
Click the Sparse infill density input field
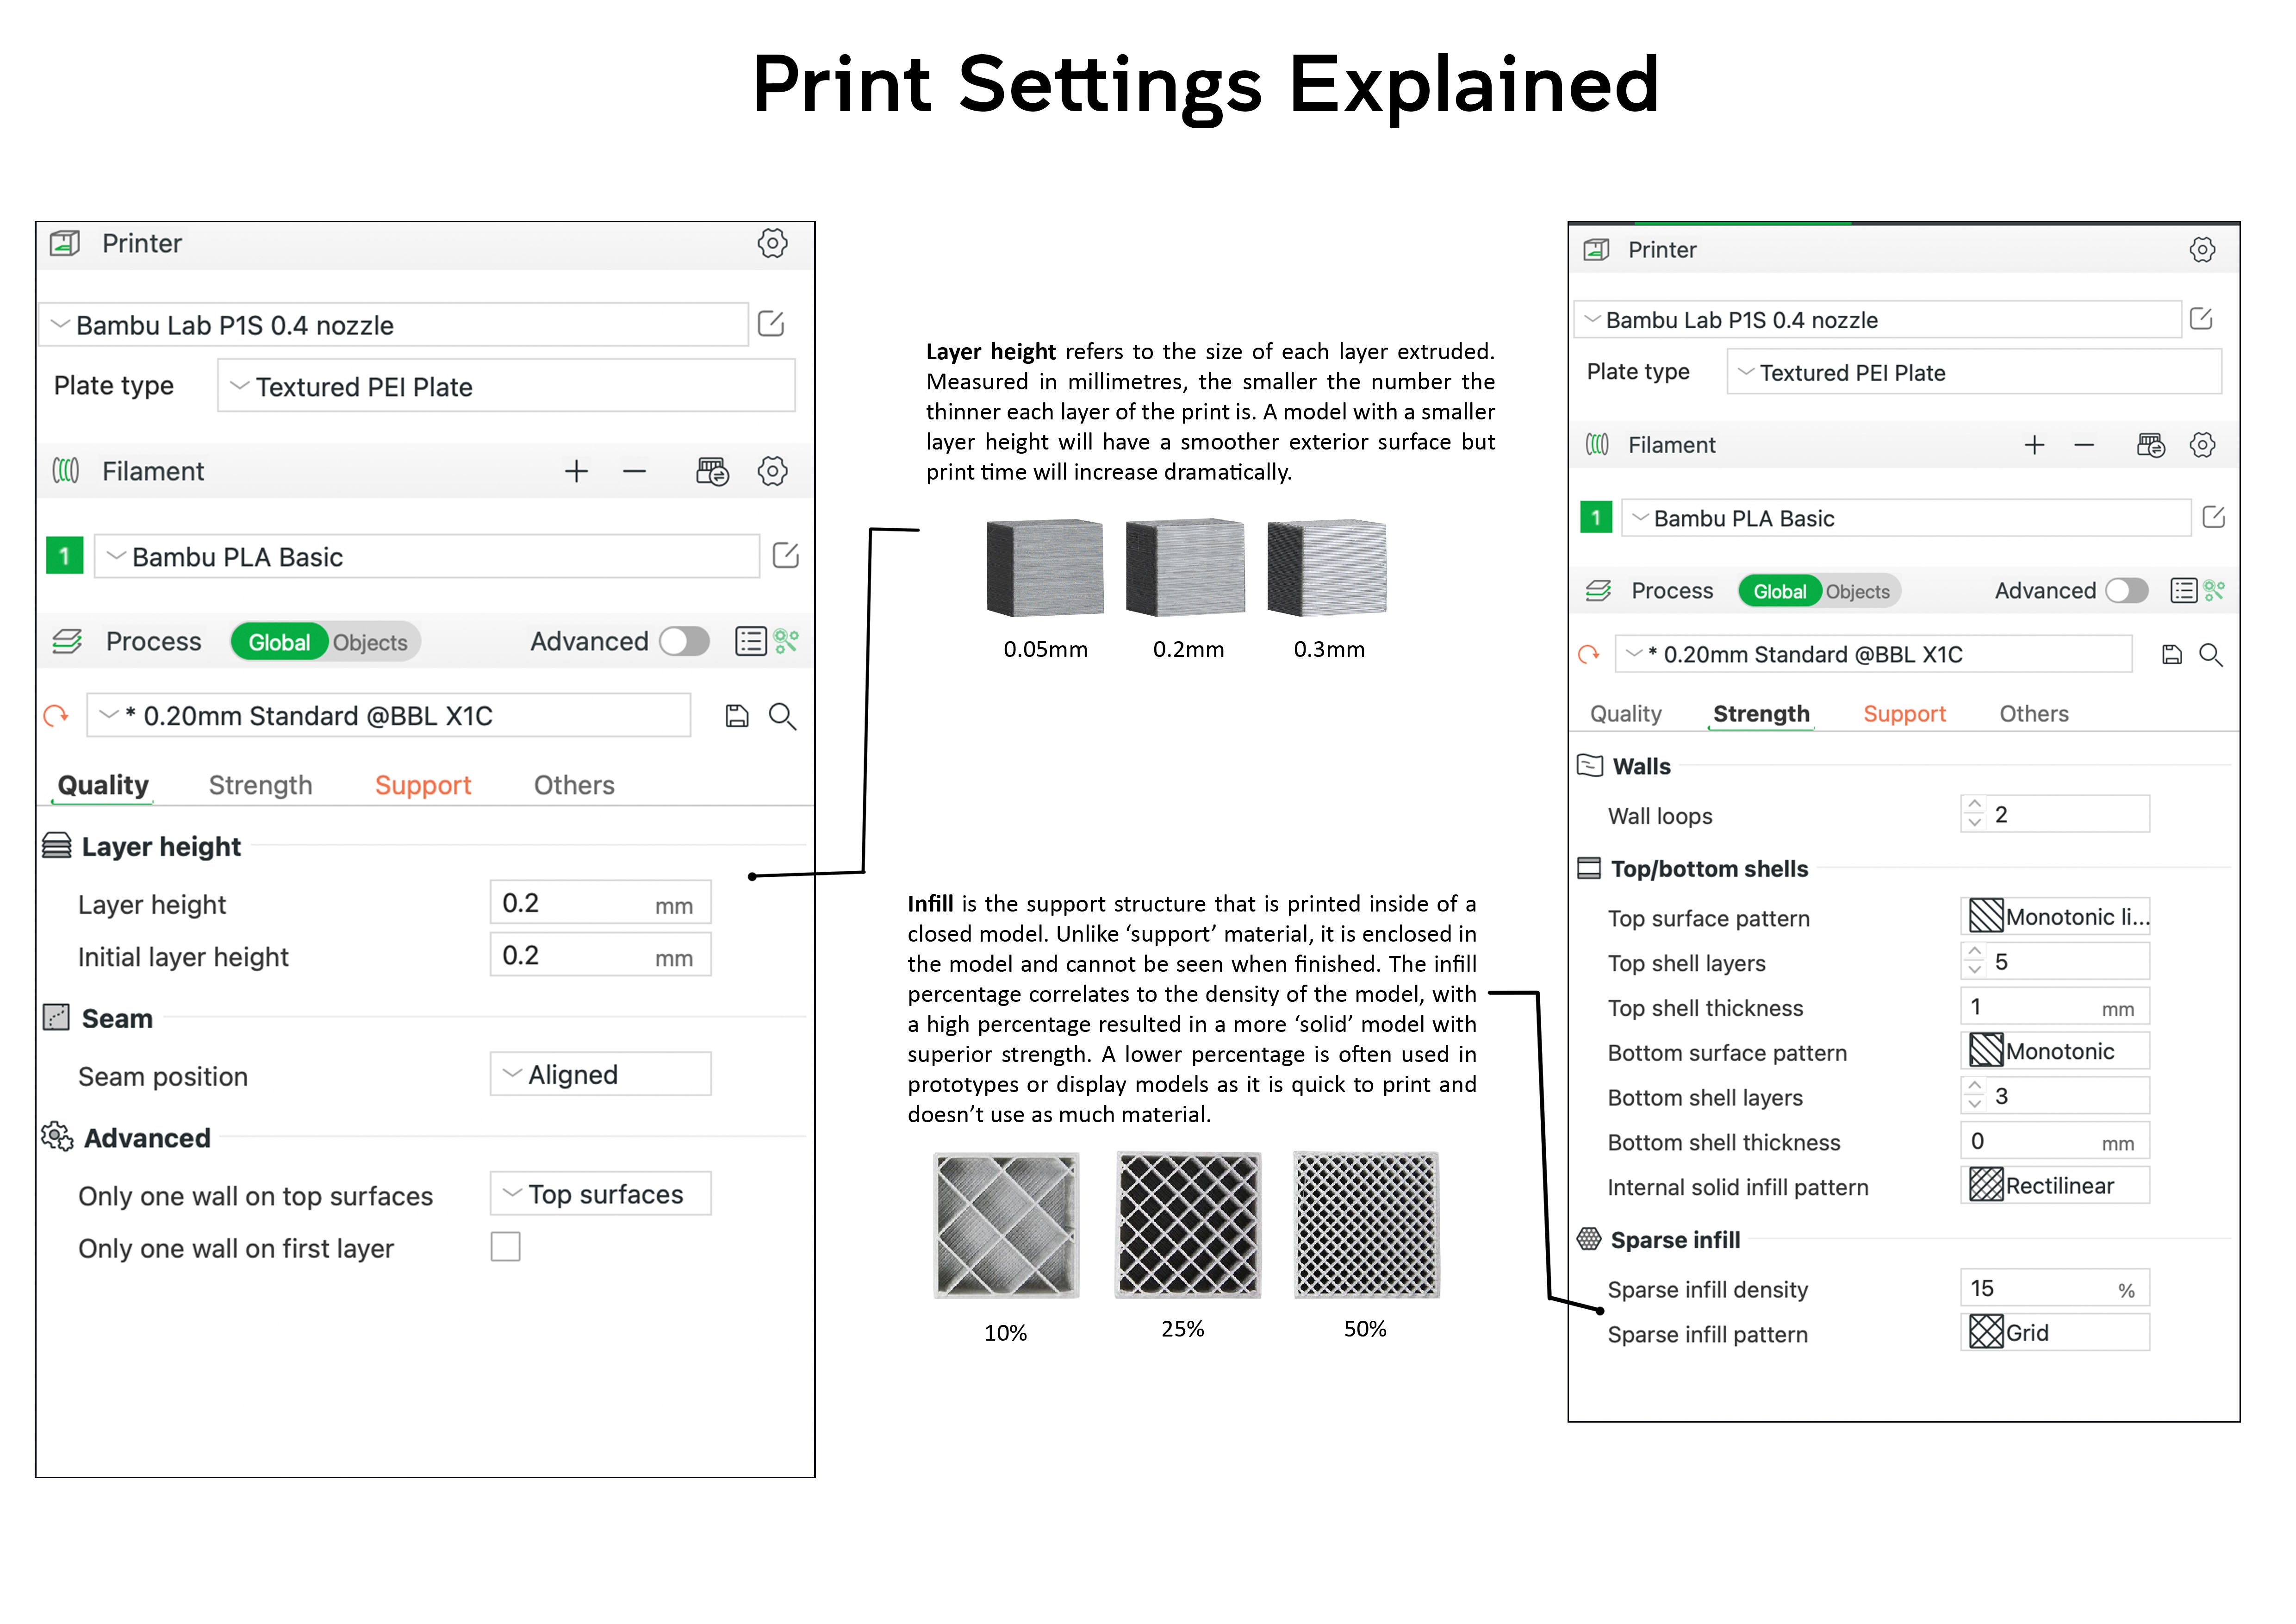(2054, 1288)
